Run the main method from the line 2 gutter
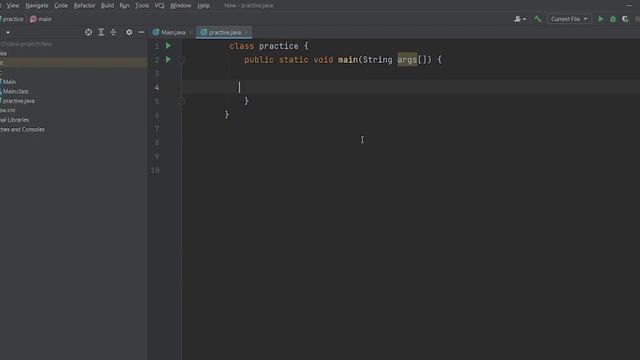This screenshot has width=640, height=360. point(168,60)
